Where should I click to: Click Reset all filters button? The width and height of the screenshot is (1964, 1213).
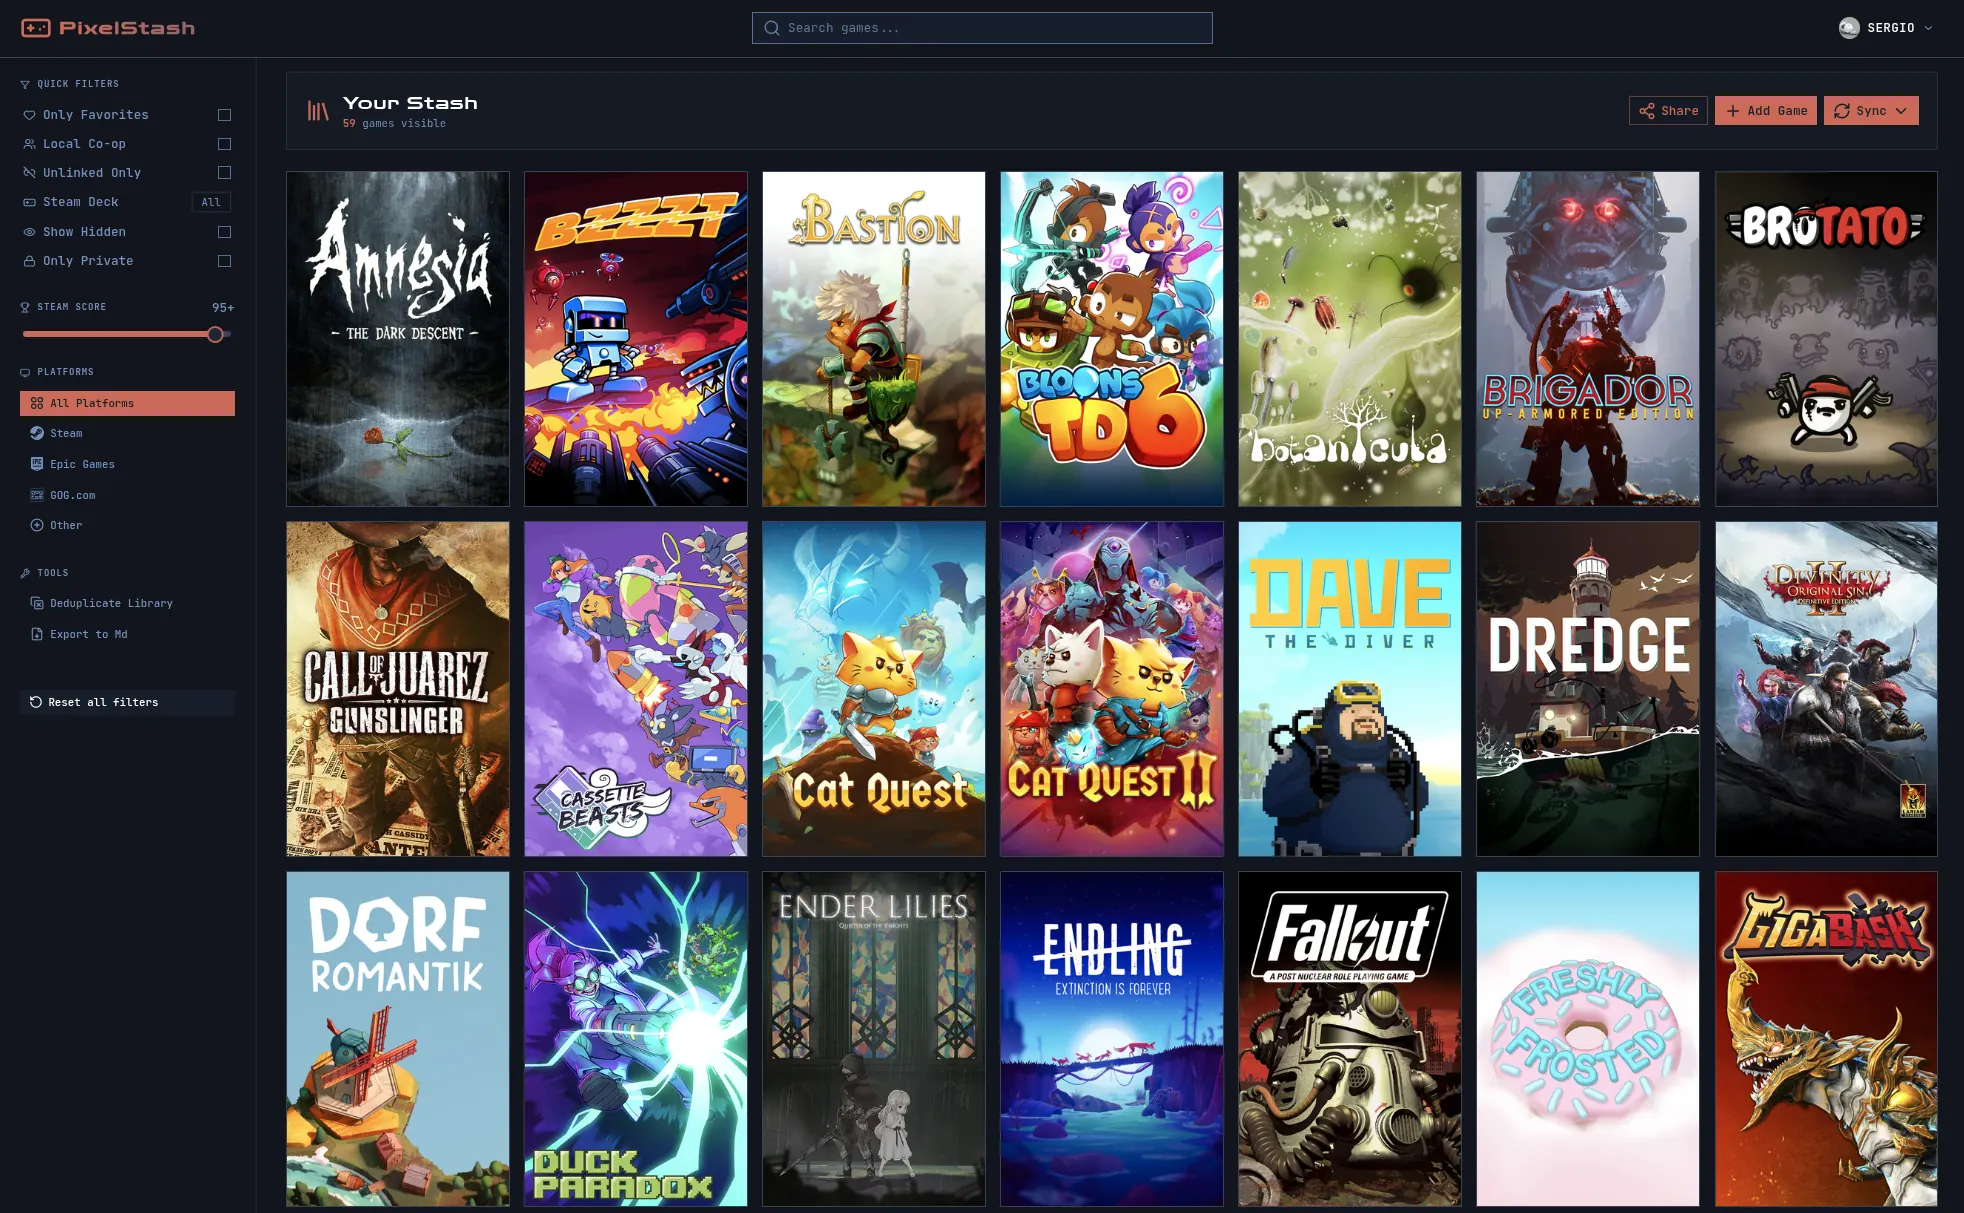tap(127, 702)
